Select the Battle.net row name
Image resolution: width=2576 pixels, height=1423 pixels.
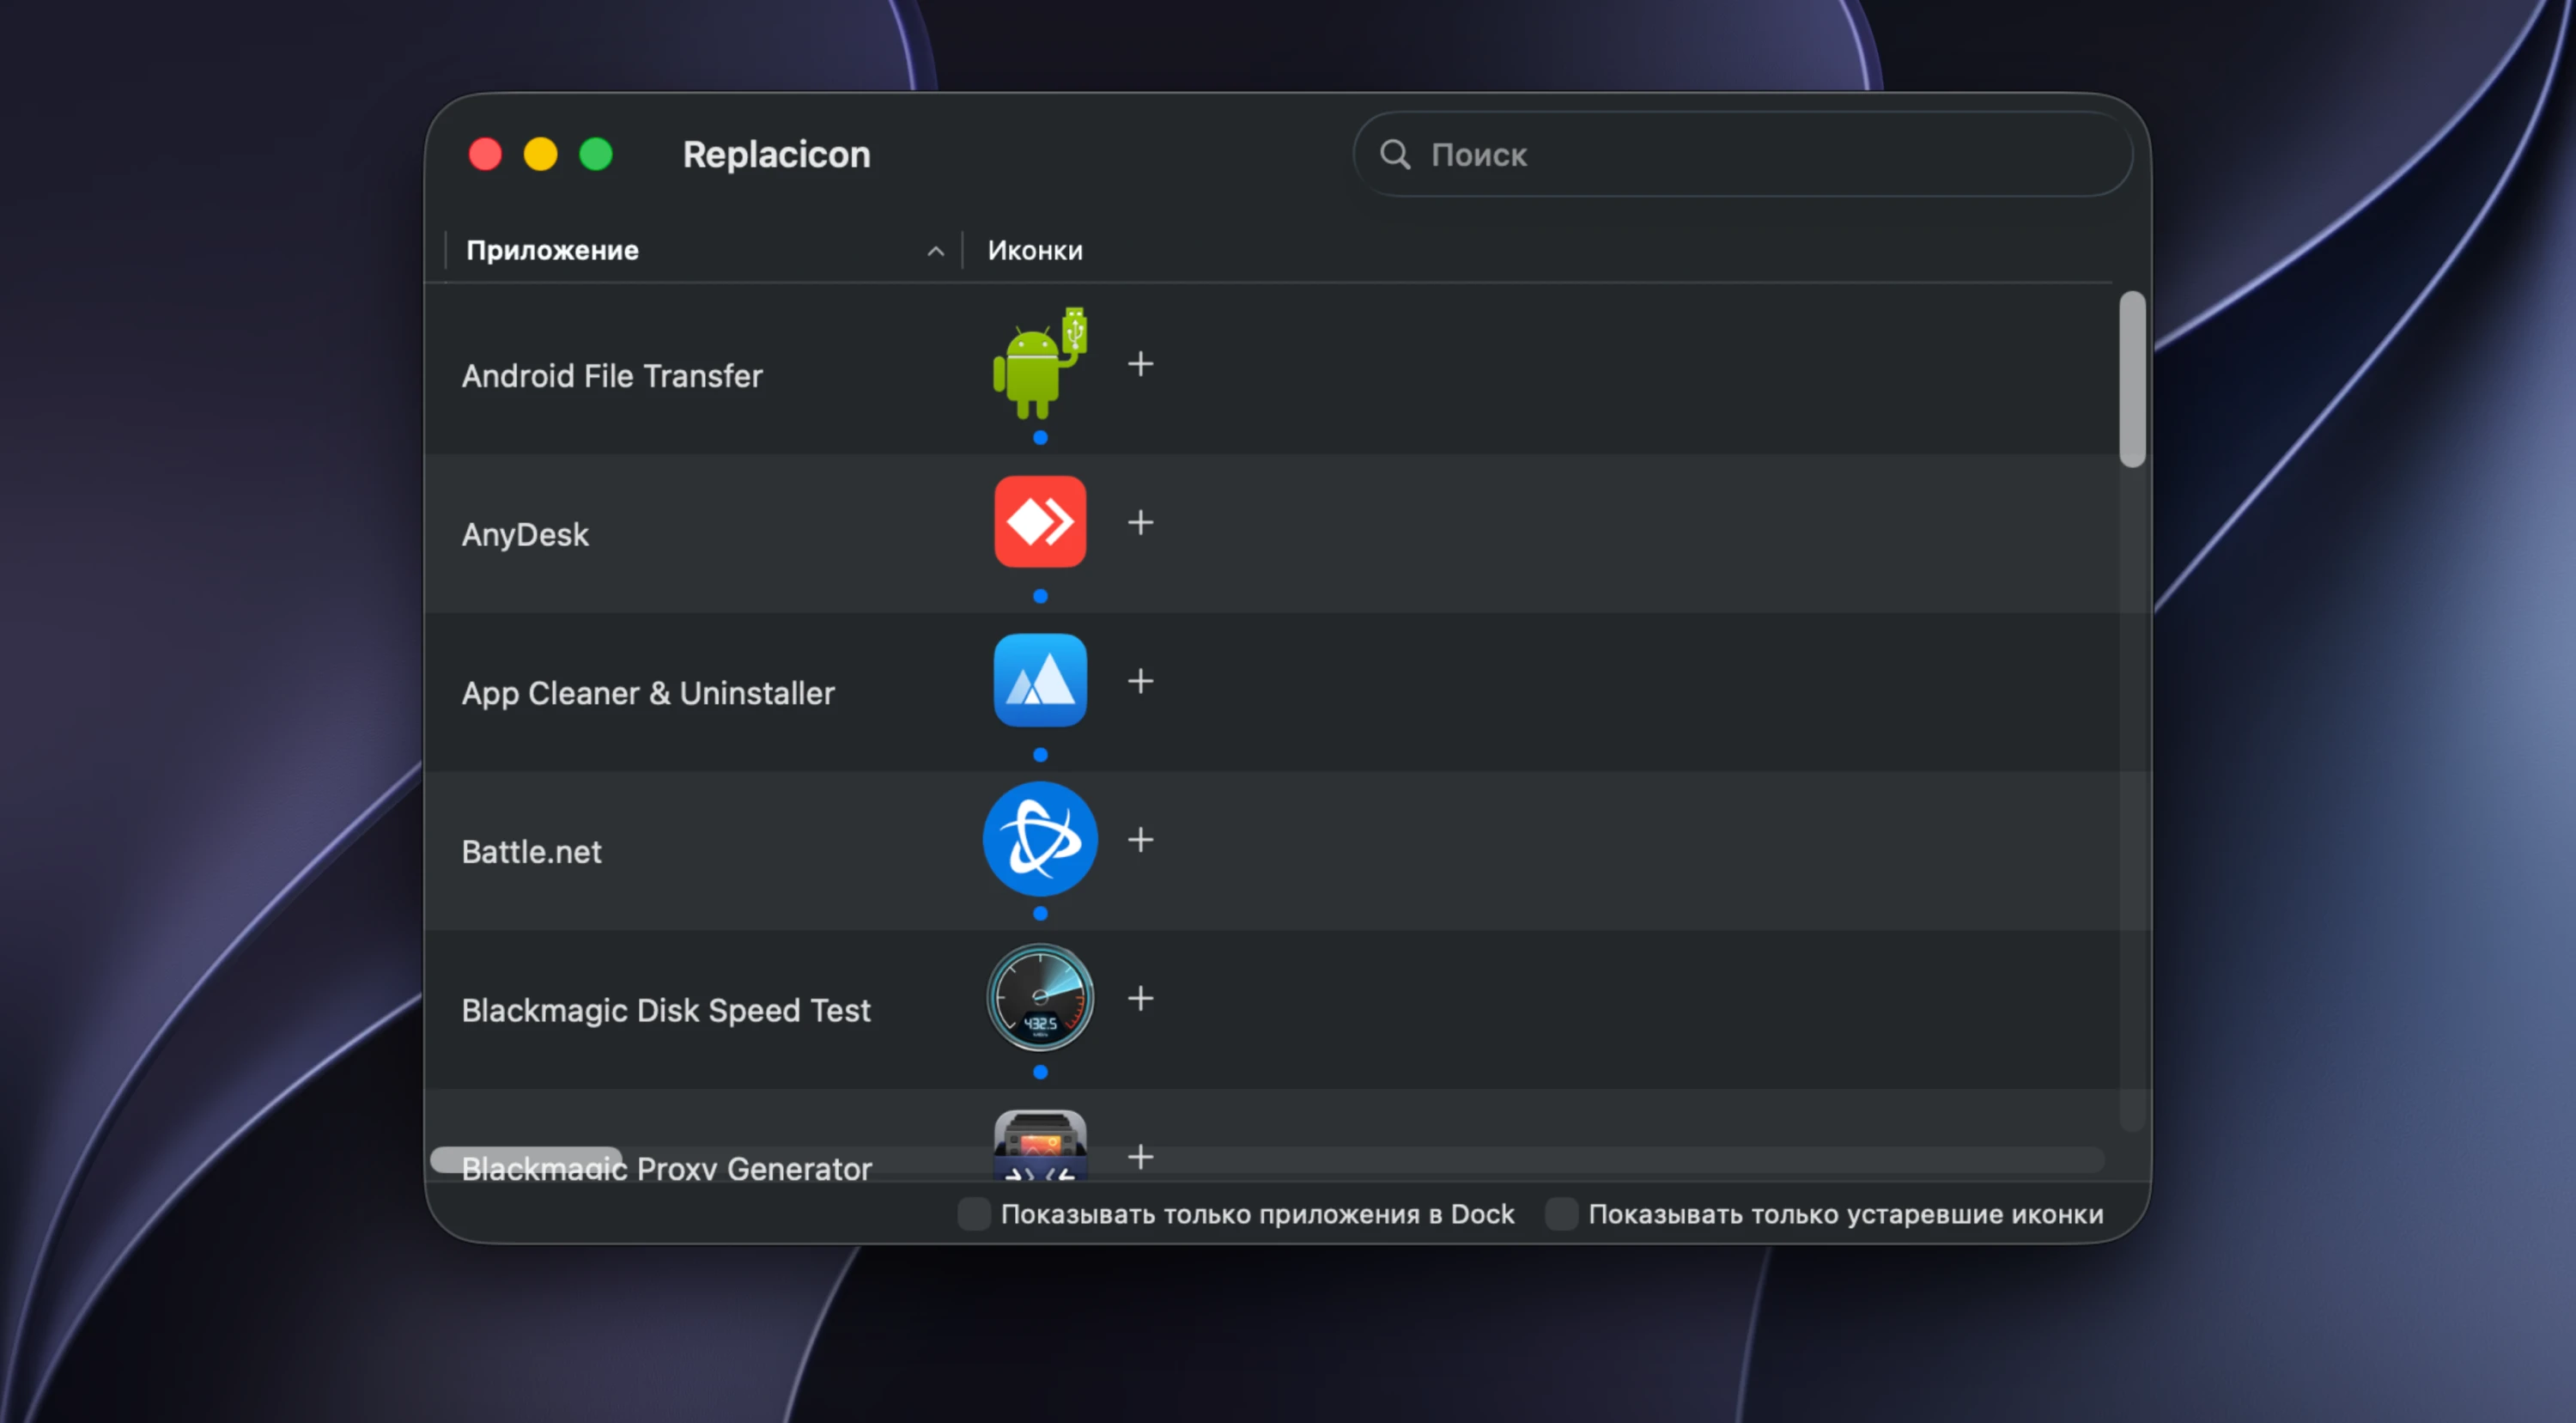(x=531, y=852)
